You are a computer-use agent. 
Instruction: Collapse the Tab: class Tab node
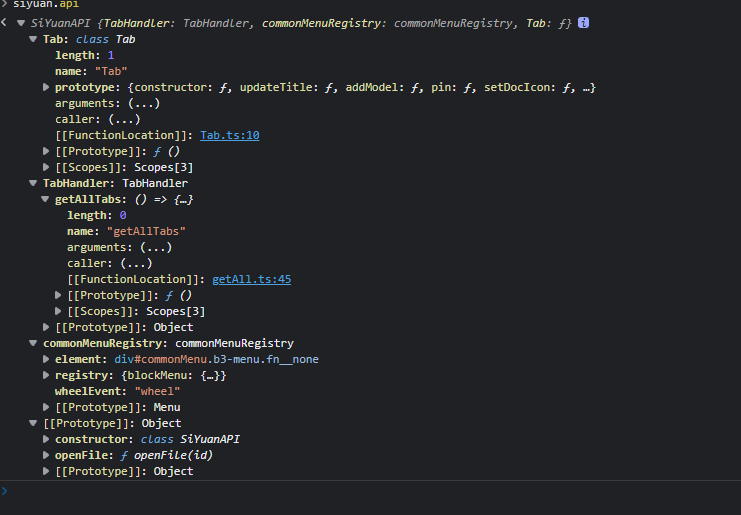pyautogui.click(x=33, y=39)
